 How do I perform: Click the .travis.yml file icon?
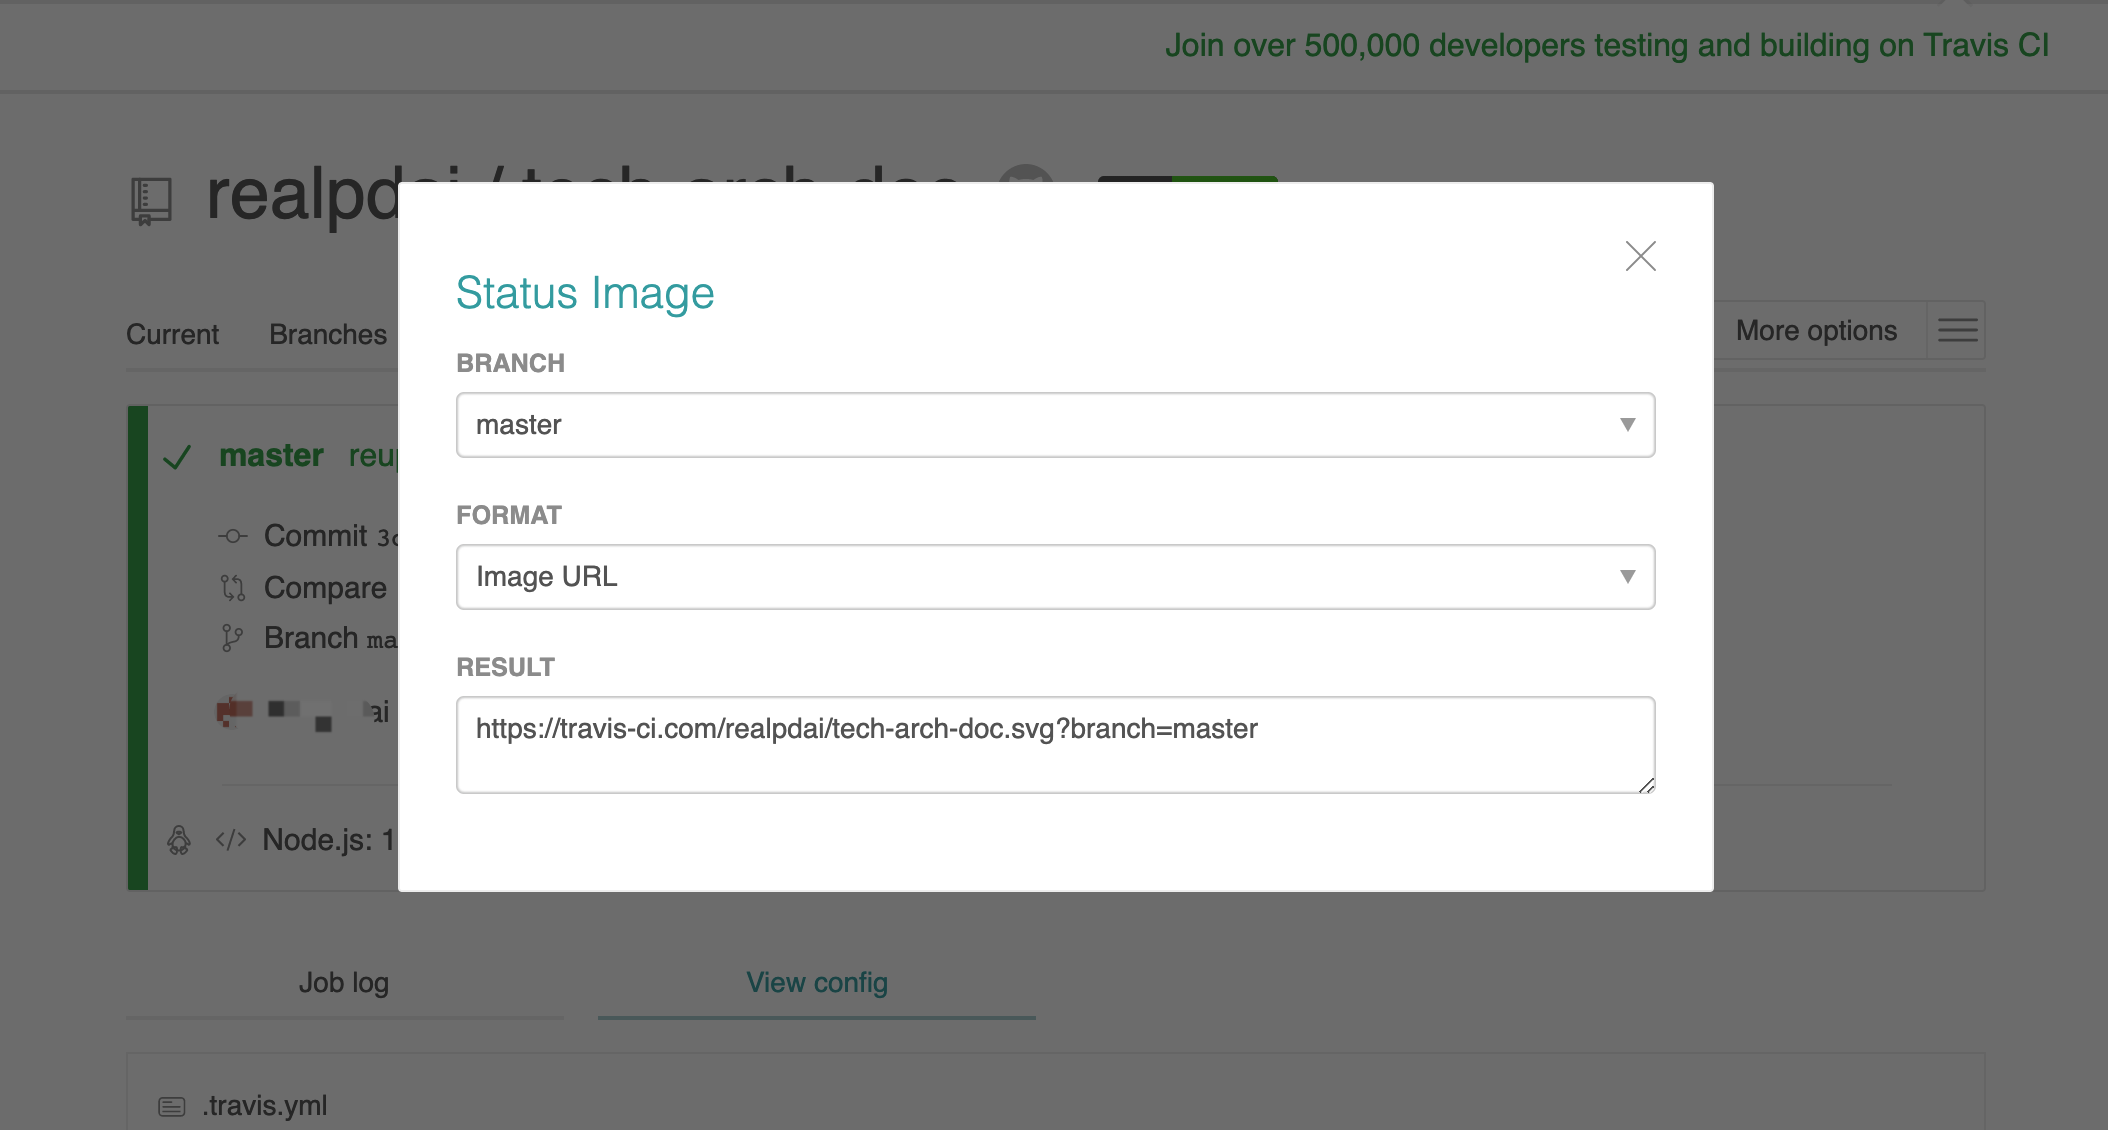point(172,1106)
